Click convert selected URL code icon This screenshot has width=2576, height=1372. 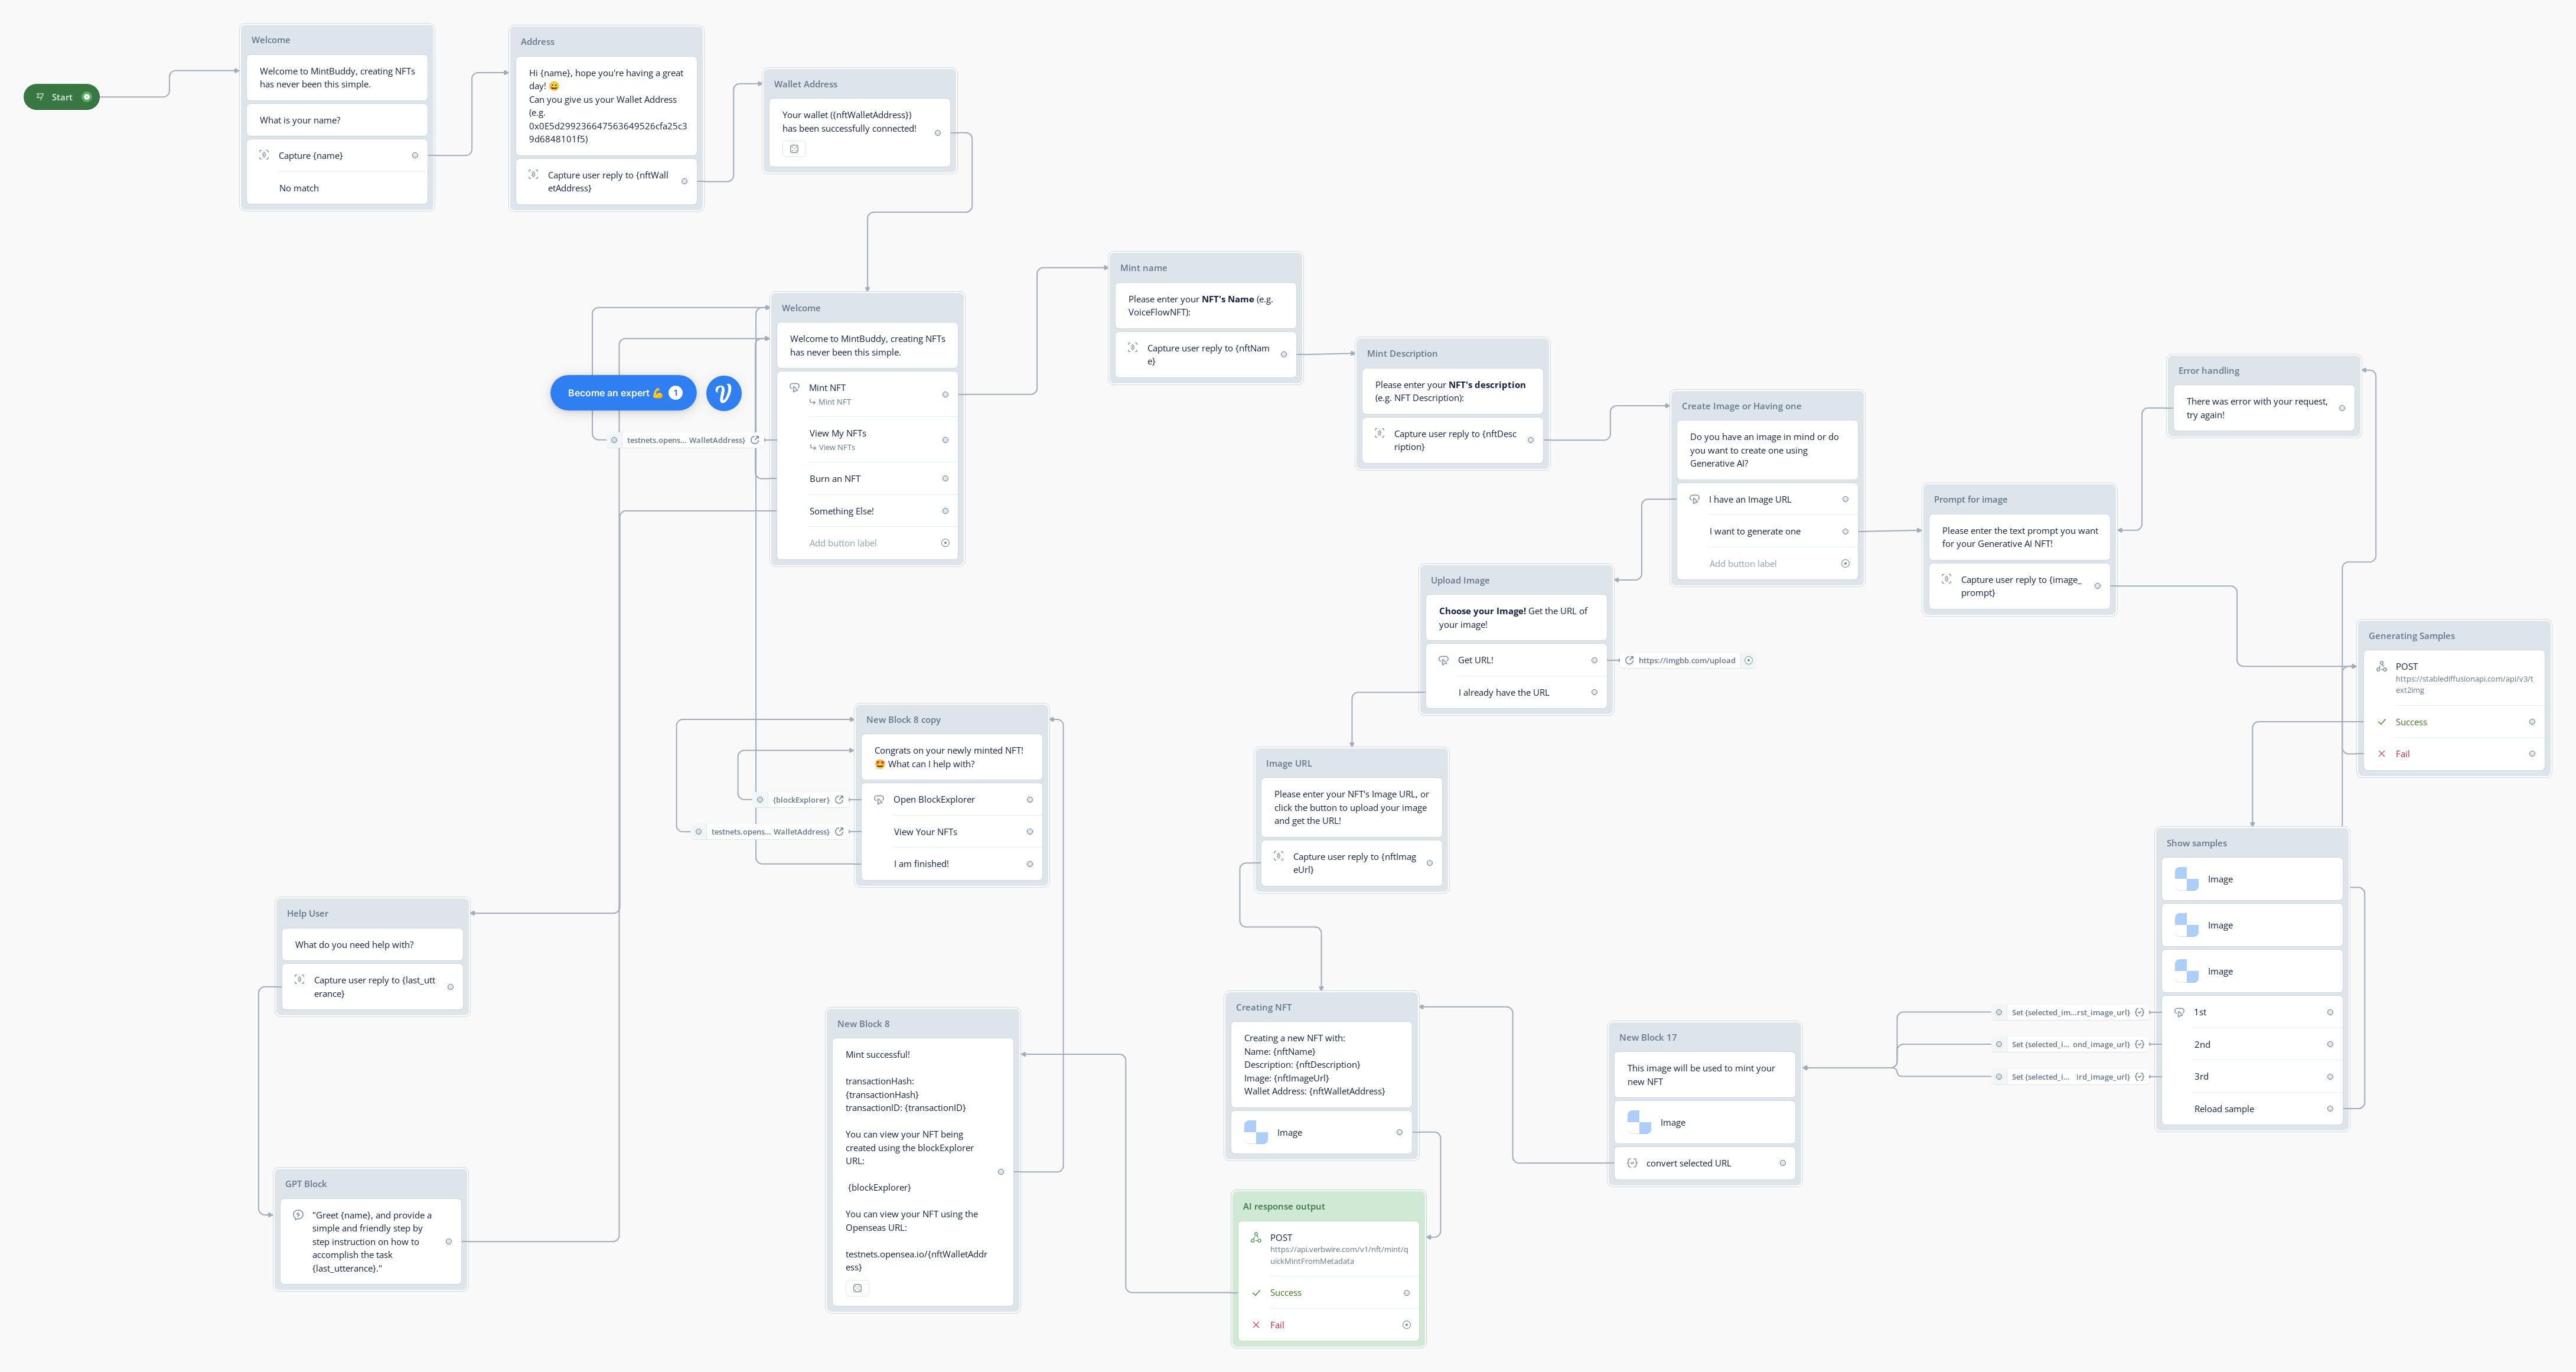(x=1632, y=1163)
